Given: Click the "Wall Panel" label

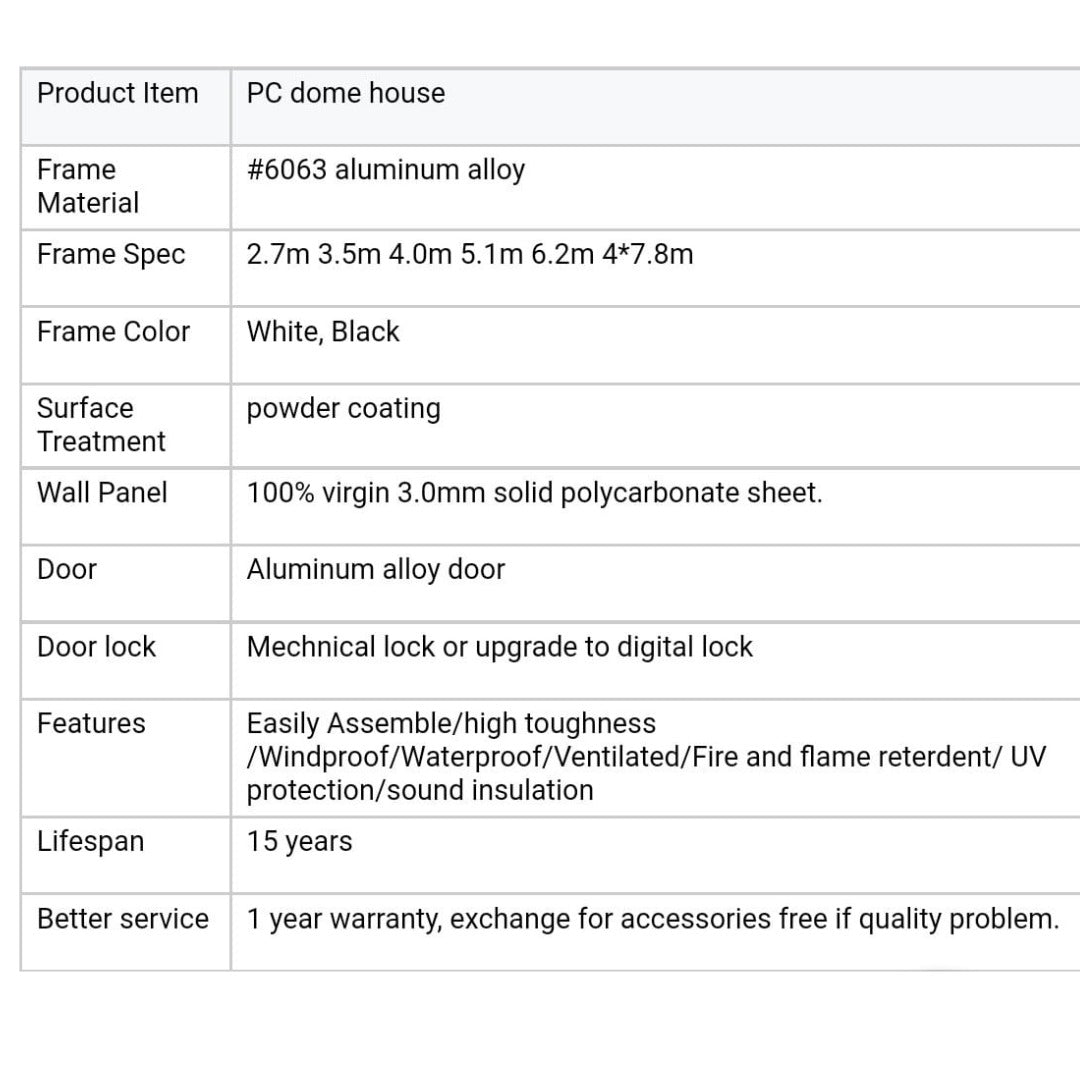Looking at the screenshot, I should pyautogui.click(x=102, y=493).
